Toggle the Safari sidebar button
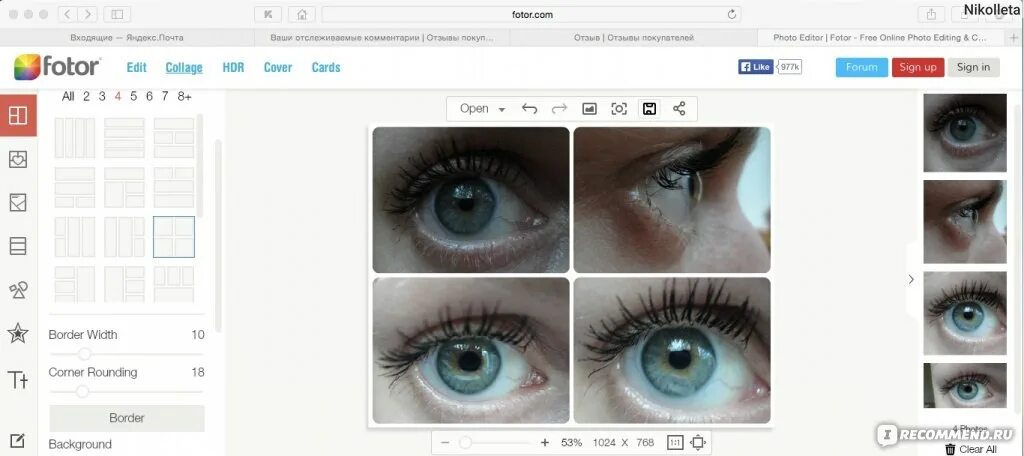 point(117,14)
